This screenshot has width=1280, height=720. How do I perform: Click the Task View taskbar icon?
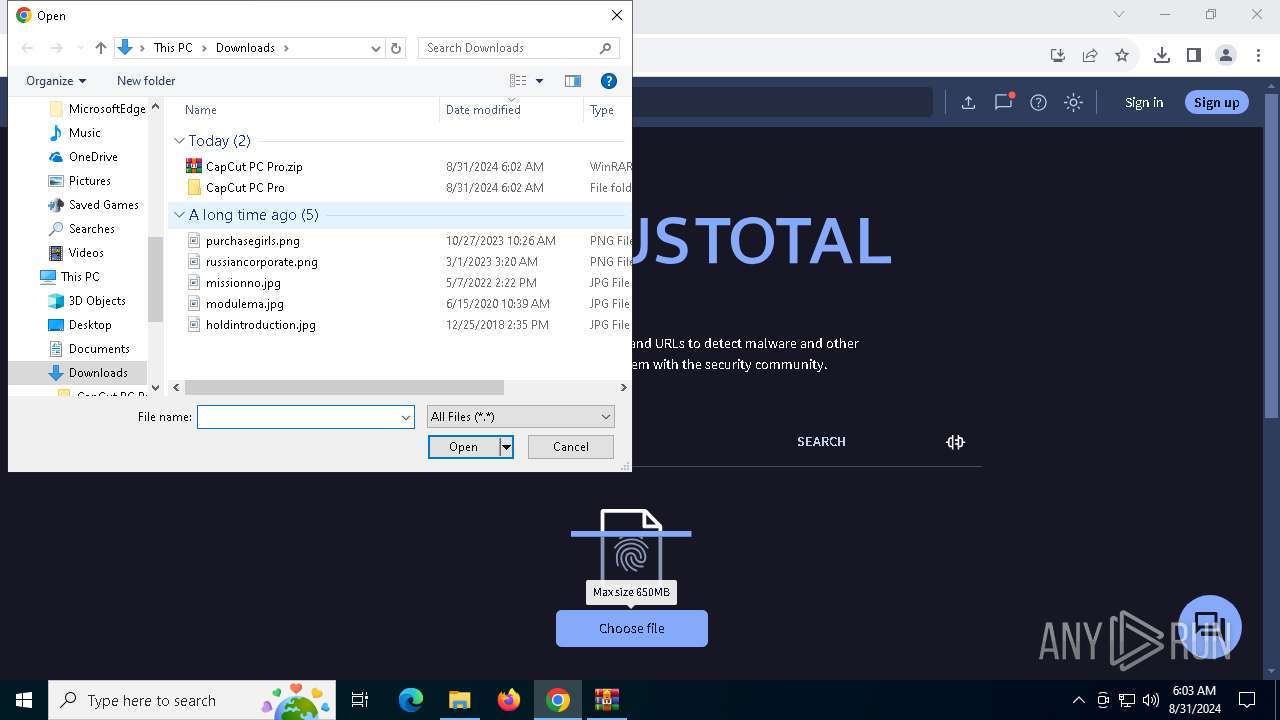point(360,700)
